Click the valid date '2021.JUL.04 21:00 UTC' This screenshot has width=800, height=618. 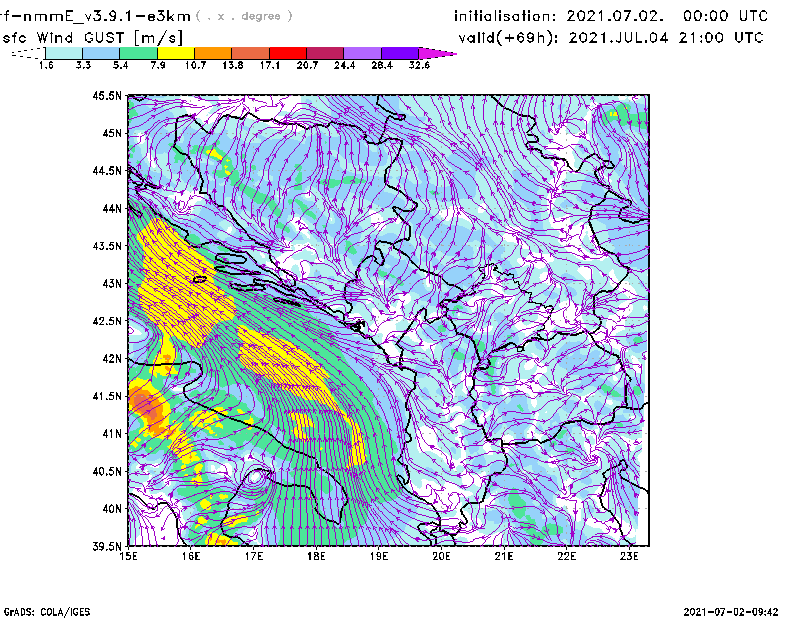(x=666, y=38)
